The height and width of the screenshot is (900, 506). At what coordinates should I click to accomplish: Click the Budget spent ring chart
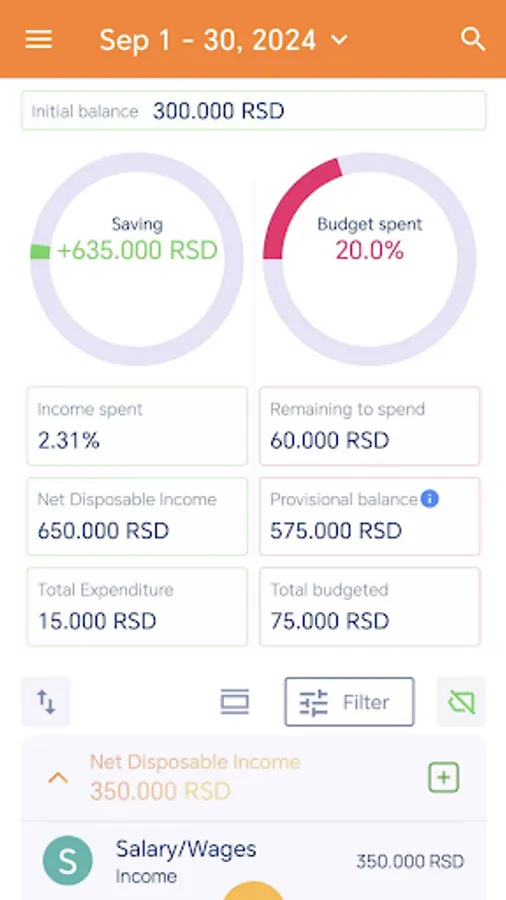tap(369, 259)
